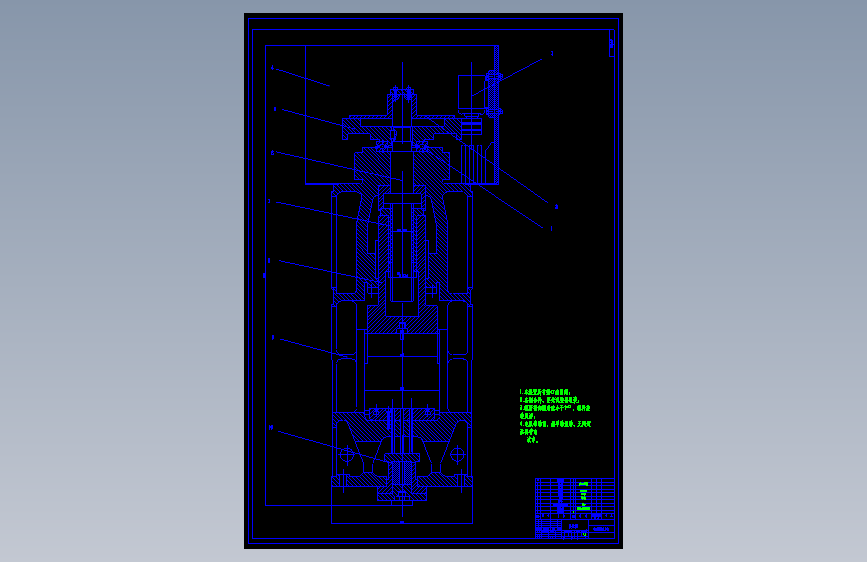Click the green technical notes text block
The image size is (867, 562).
click(x=555, y=416)
